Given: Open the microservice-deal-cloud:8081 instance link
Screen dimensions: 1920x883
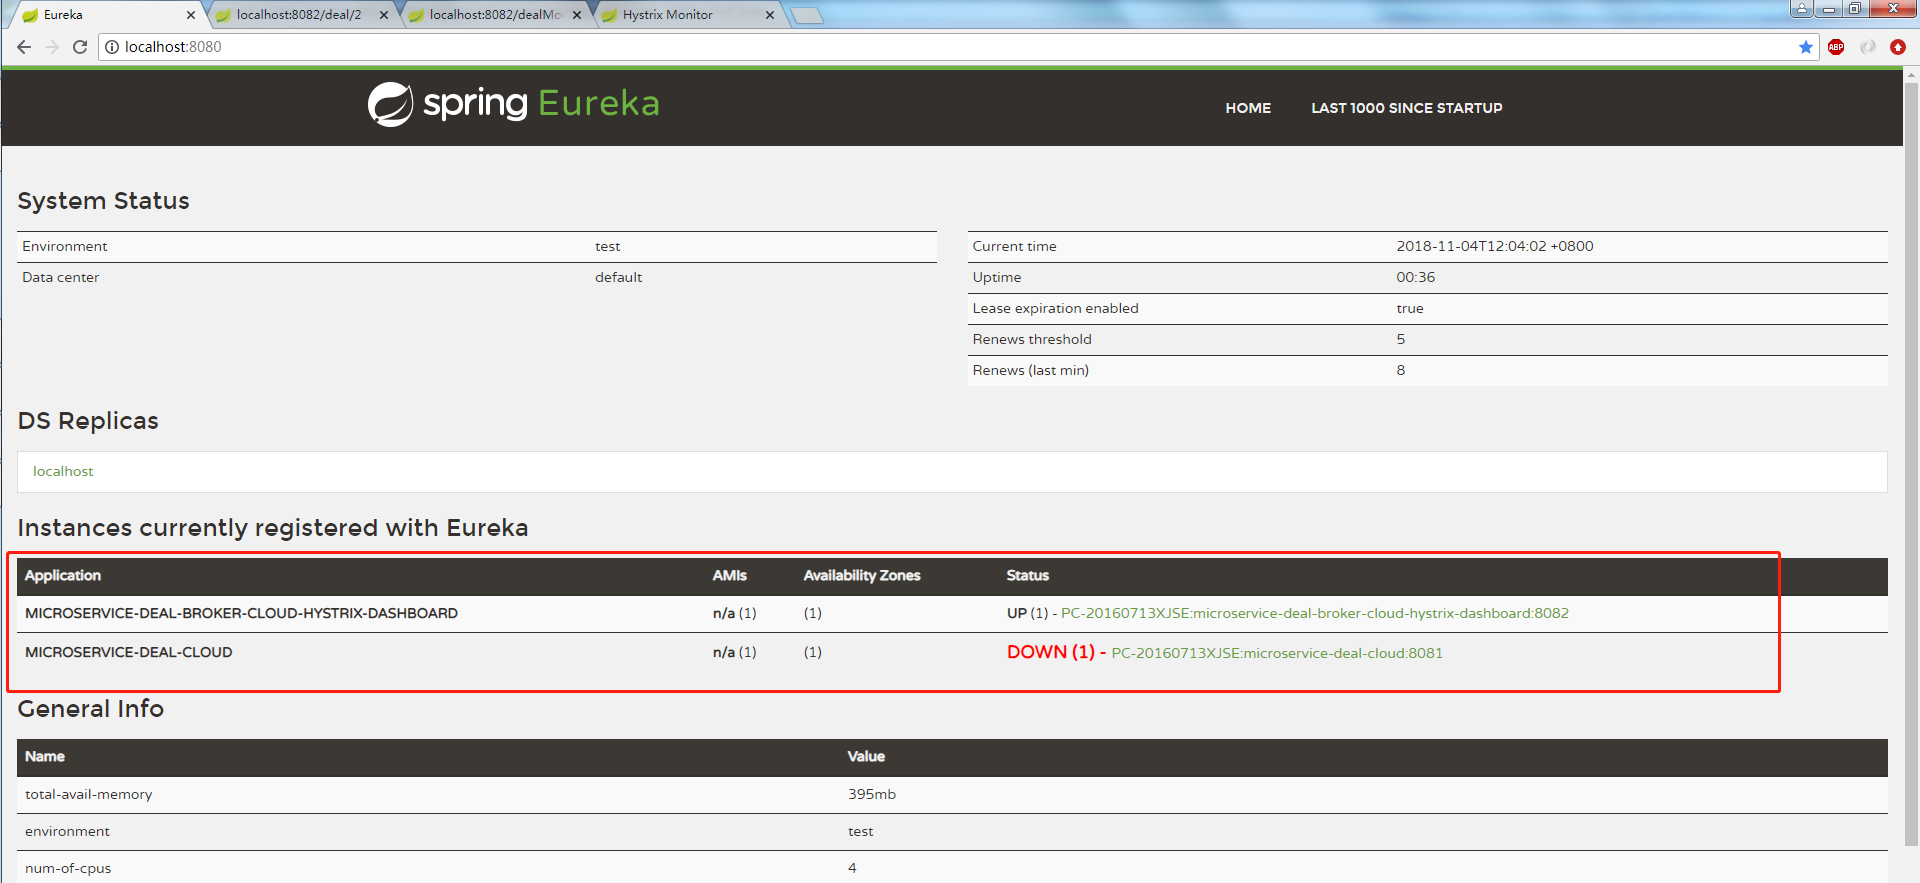Looking at the screenshot, I should pos(1277,653).
